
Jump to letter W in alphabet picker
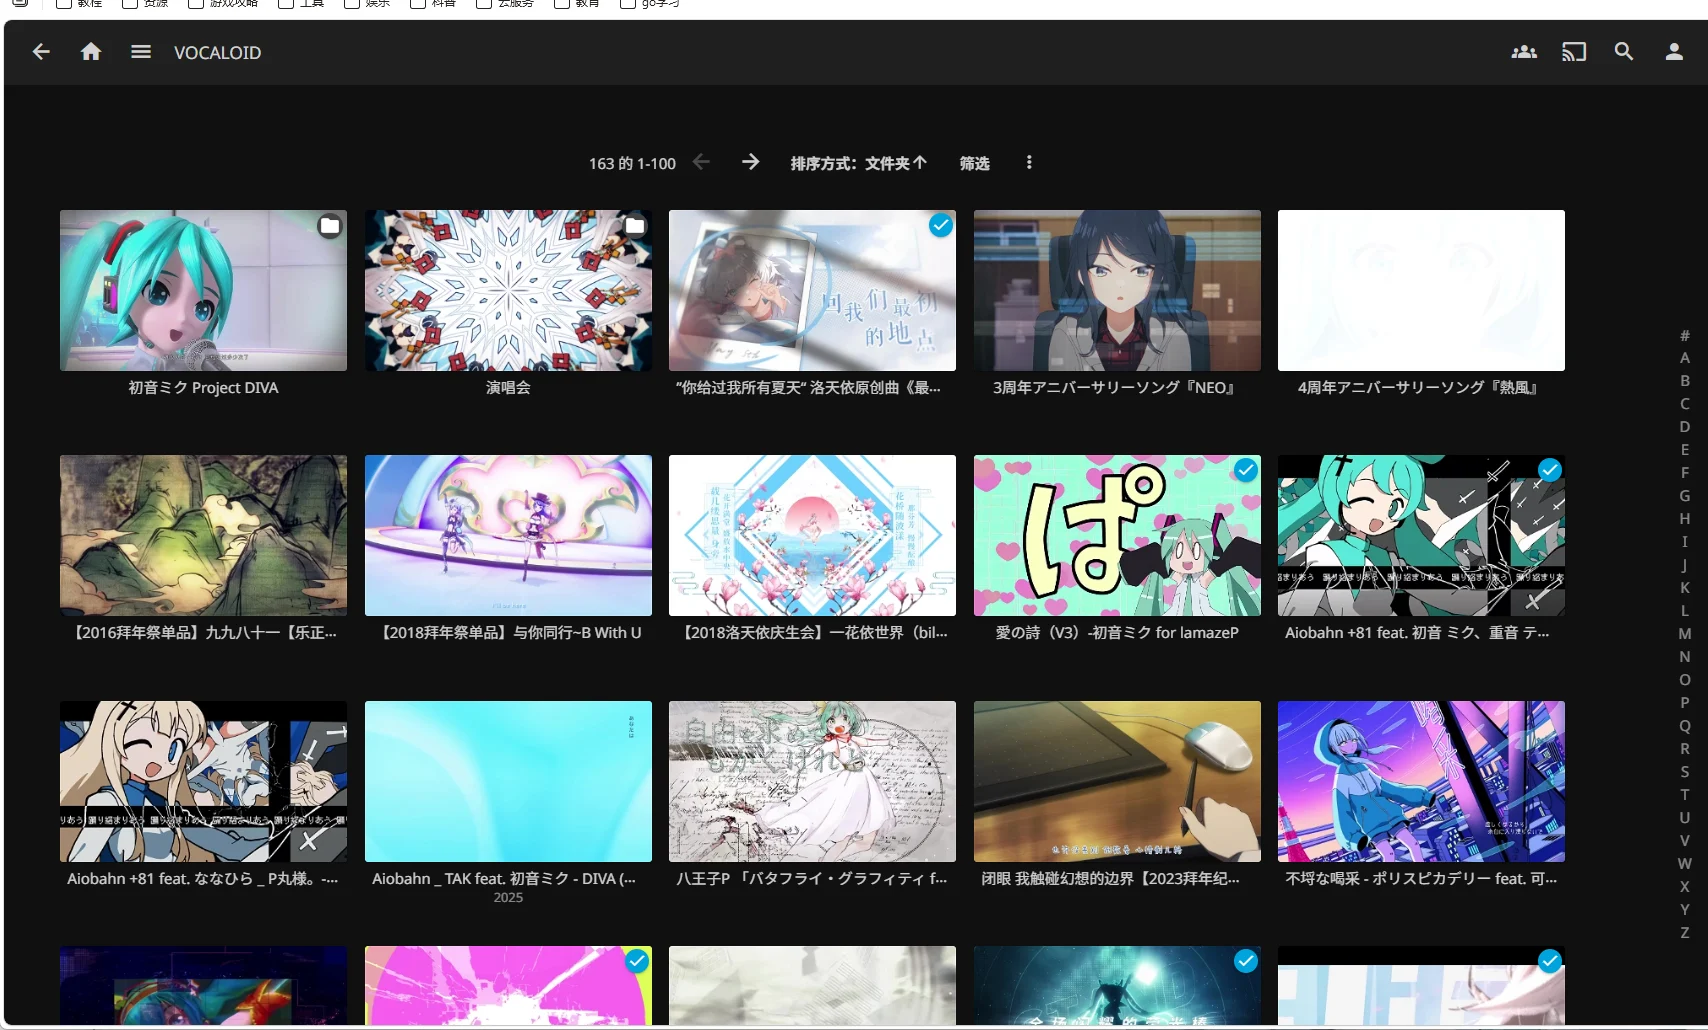(1685, 864)
